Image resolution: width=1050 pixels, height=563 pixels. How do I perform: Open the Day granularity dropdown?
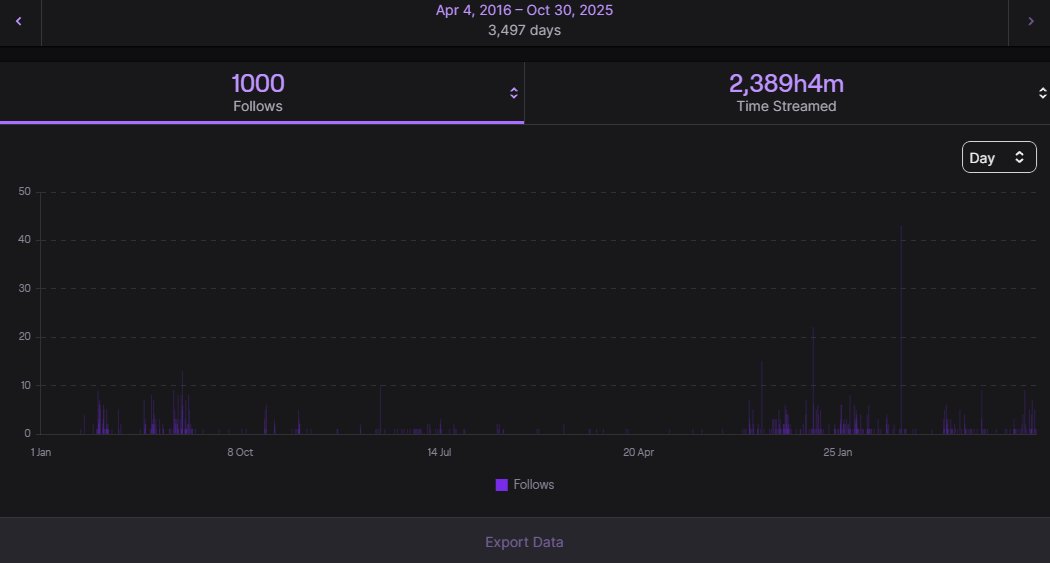coord(999,157)
